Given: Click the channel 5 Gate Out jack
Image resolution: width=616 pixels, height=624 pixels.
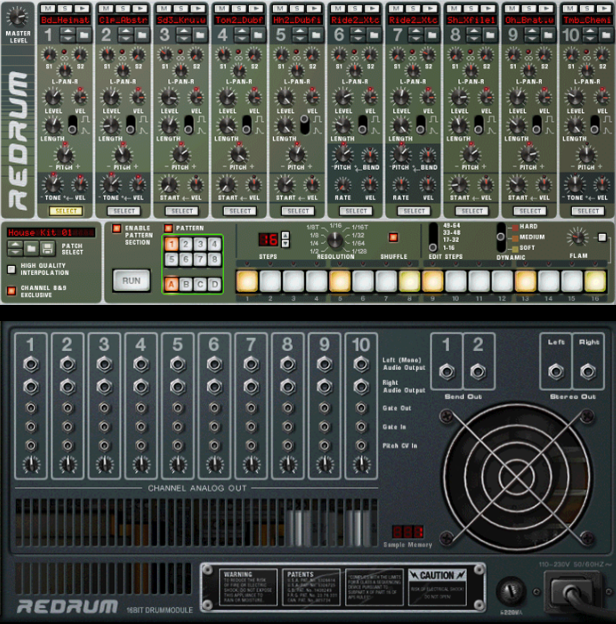Looking at the screenshot, I should pos(177,408).
